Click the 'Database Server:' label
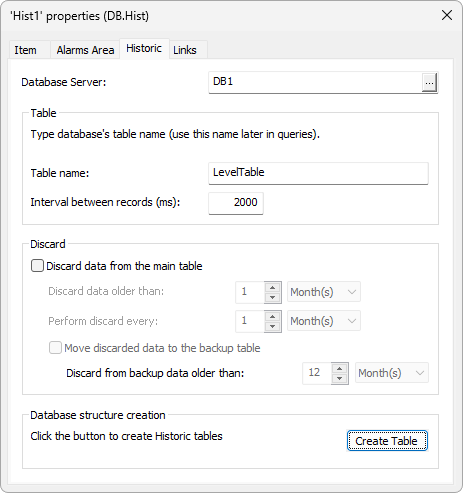Screen dimensions: 463x493 point(64,82)
